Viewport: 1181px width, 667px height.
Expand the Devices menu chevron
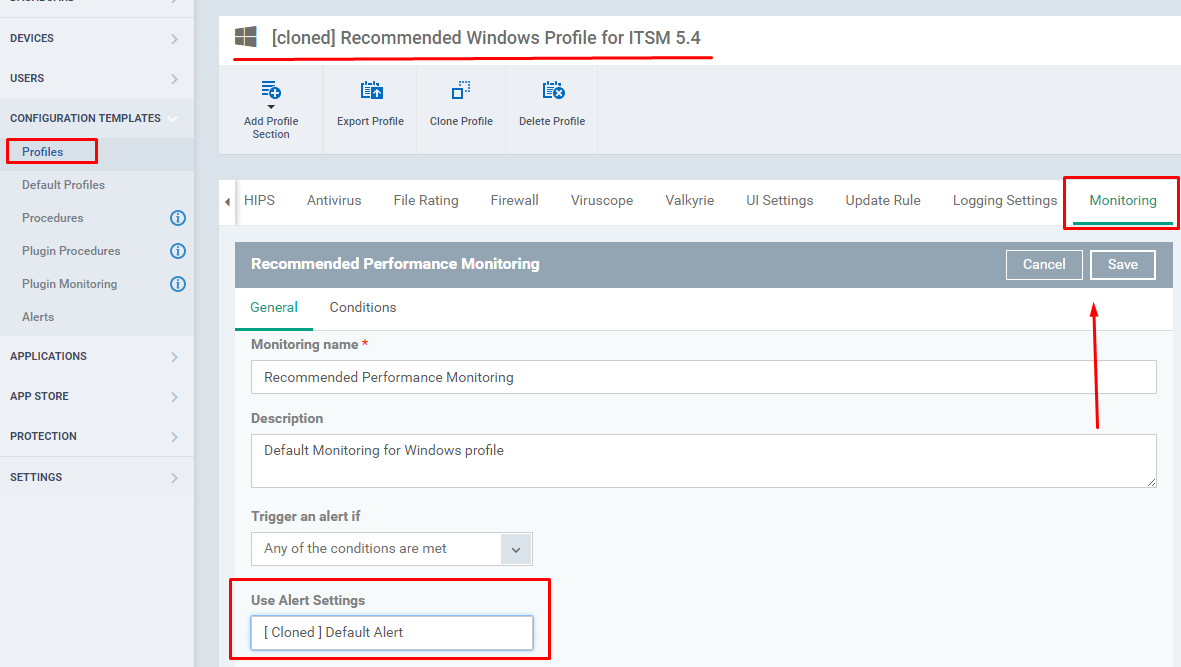174,38
